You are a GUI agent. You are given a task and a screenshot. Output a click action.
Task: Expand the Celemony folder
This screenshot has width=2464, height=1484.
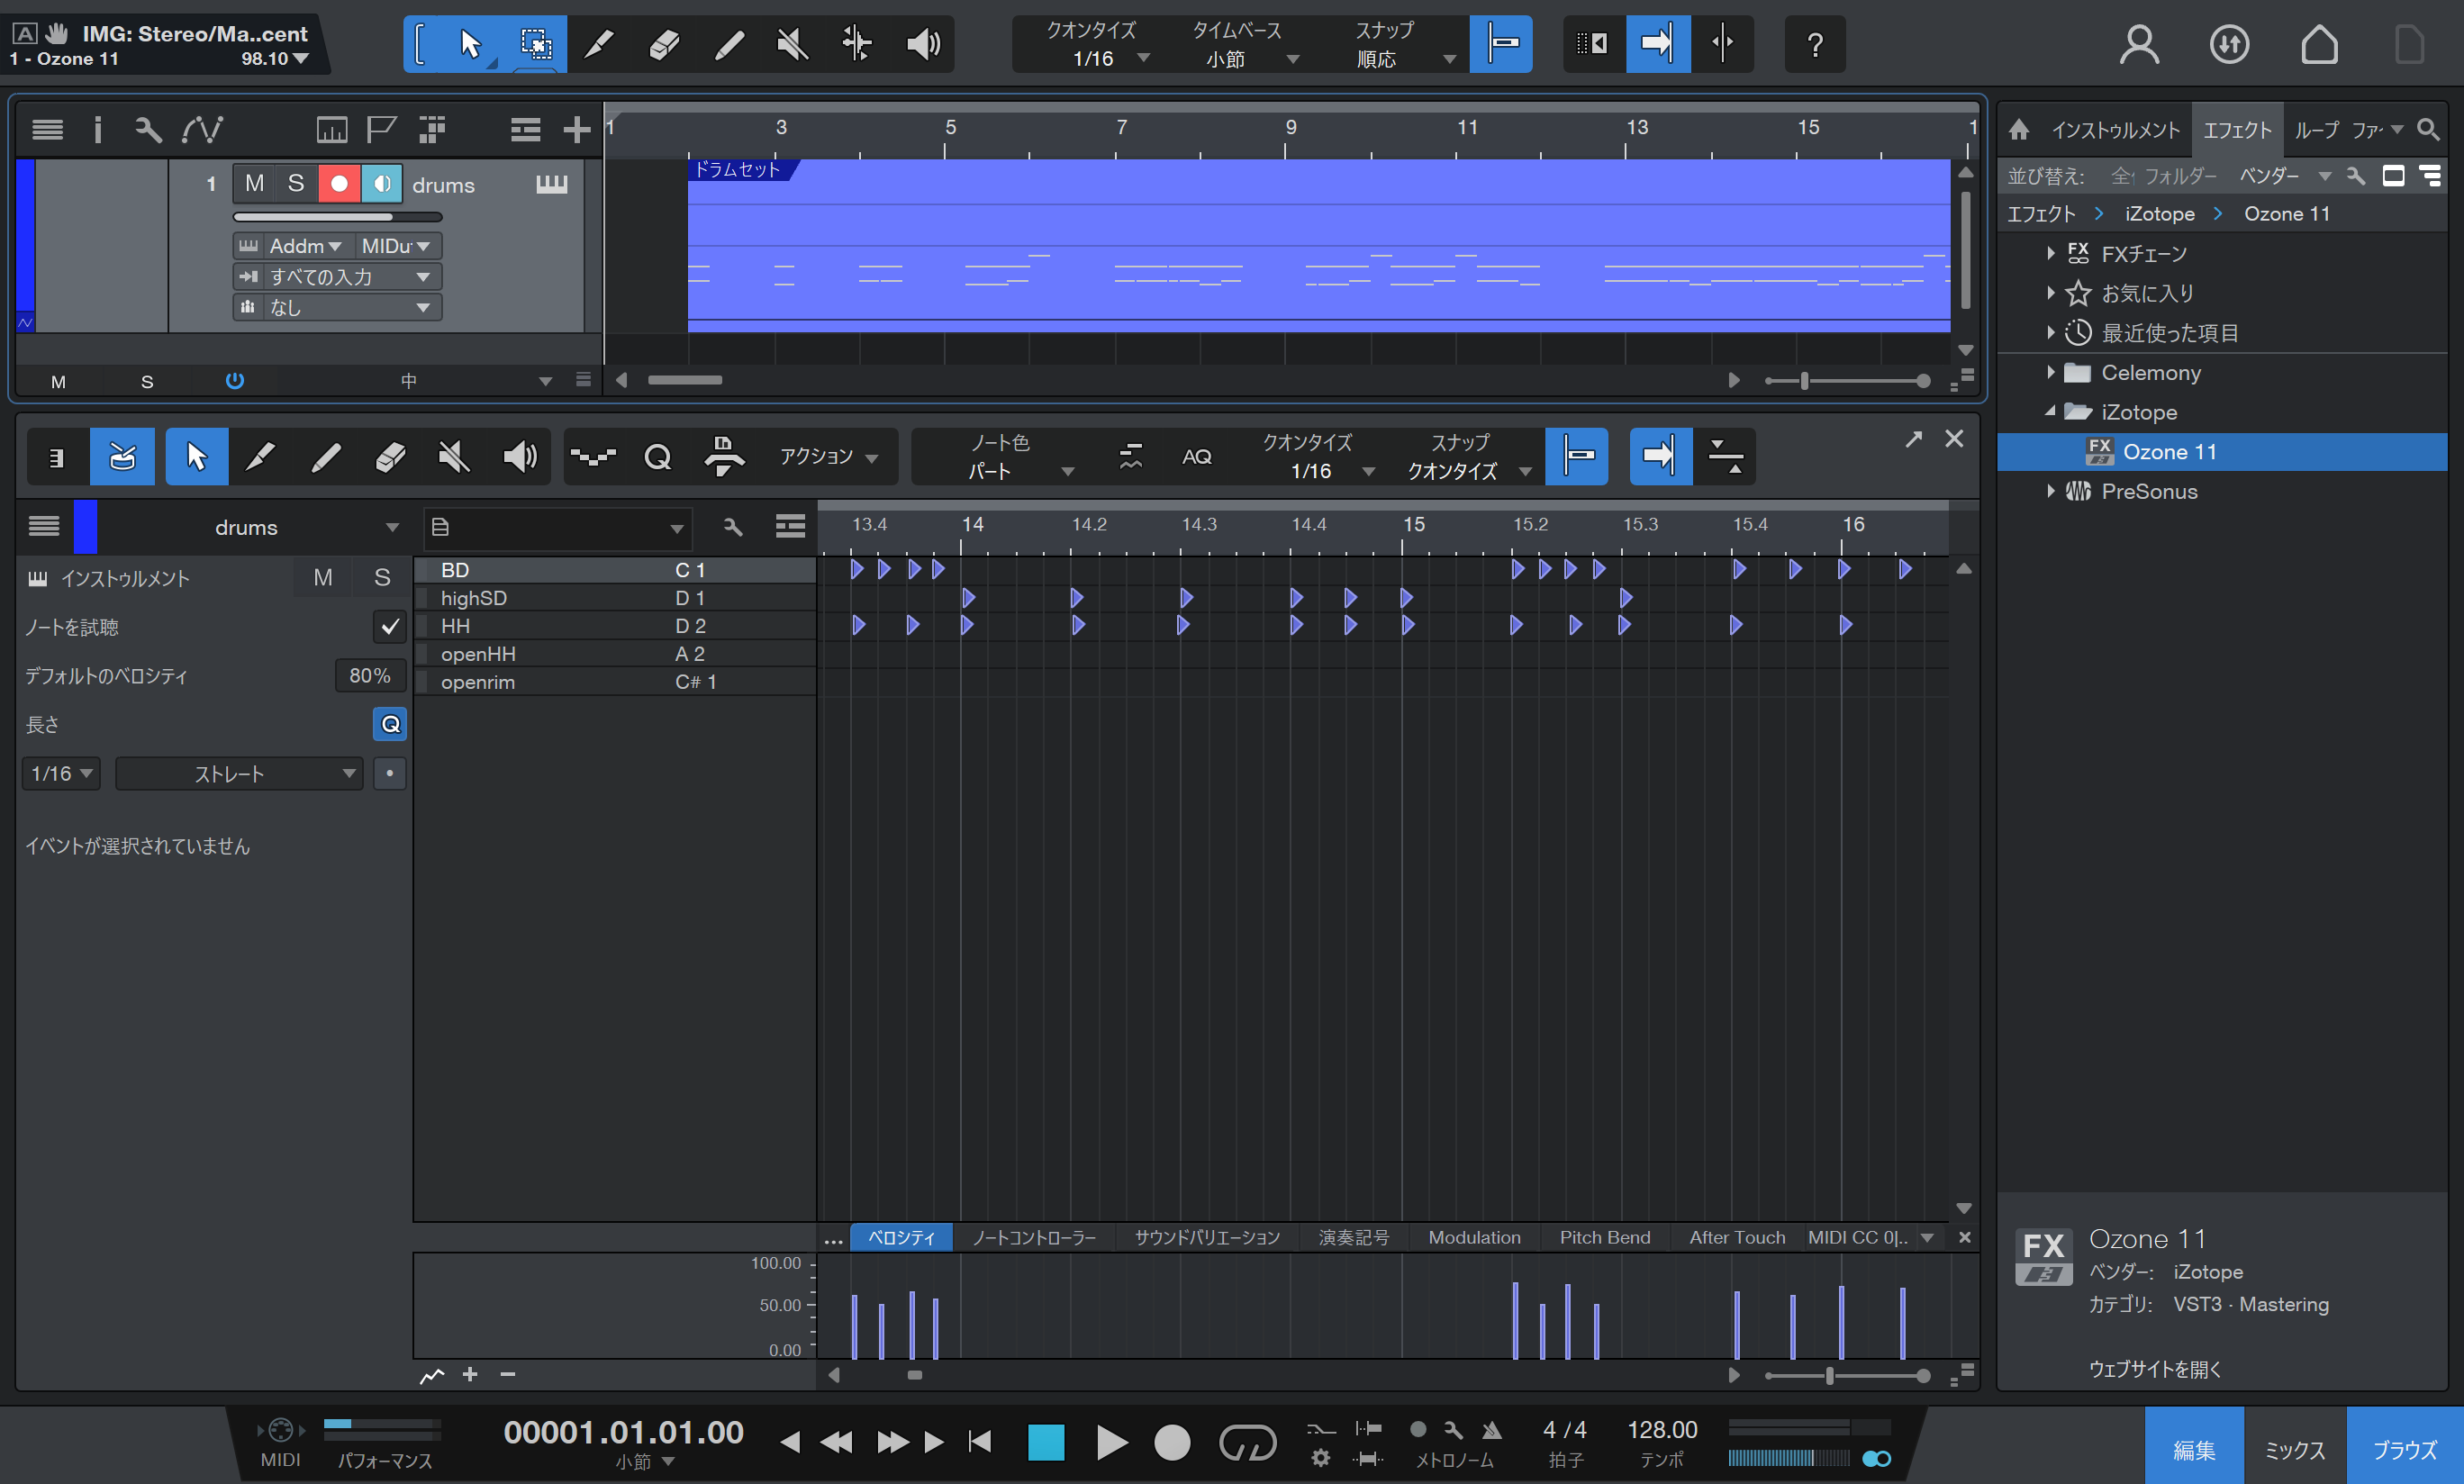2050,372
